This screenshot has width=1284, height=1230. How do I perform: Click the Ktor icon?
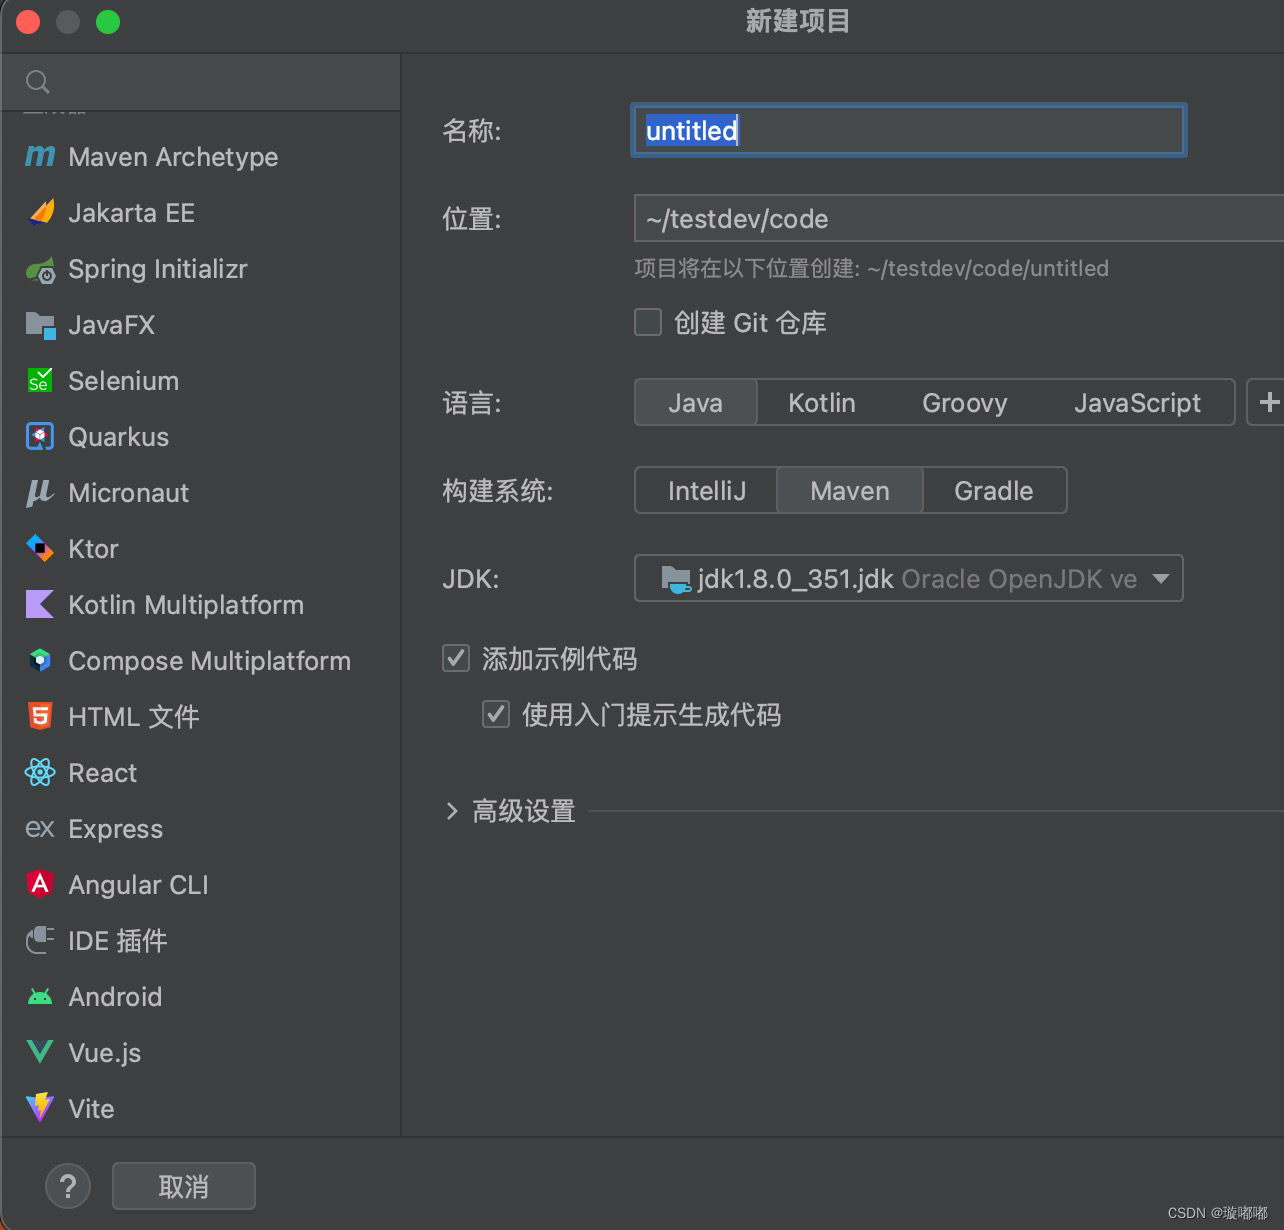coord(40,548)
